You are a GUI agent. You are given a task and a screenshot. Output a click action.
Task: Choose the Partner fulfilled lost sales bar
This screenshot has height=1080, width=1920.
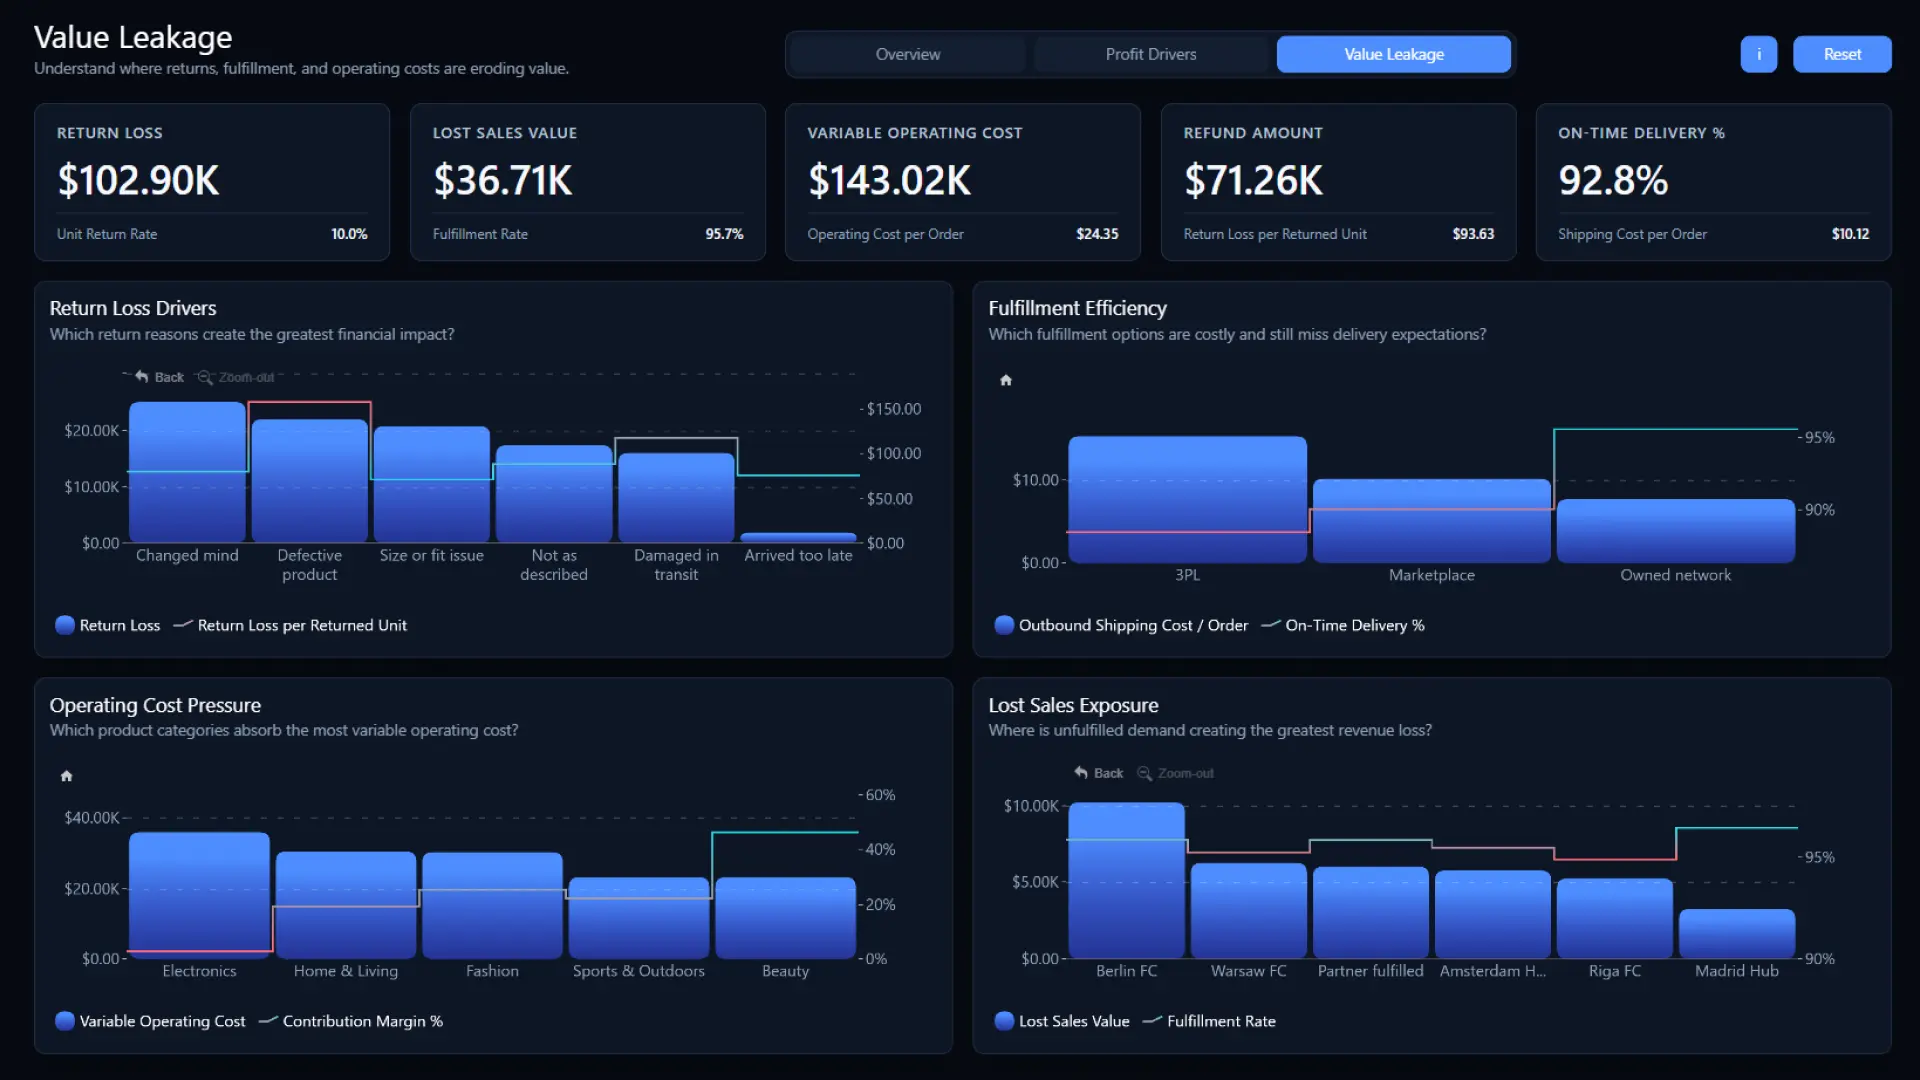[1370, 913]
